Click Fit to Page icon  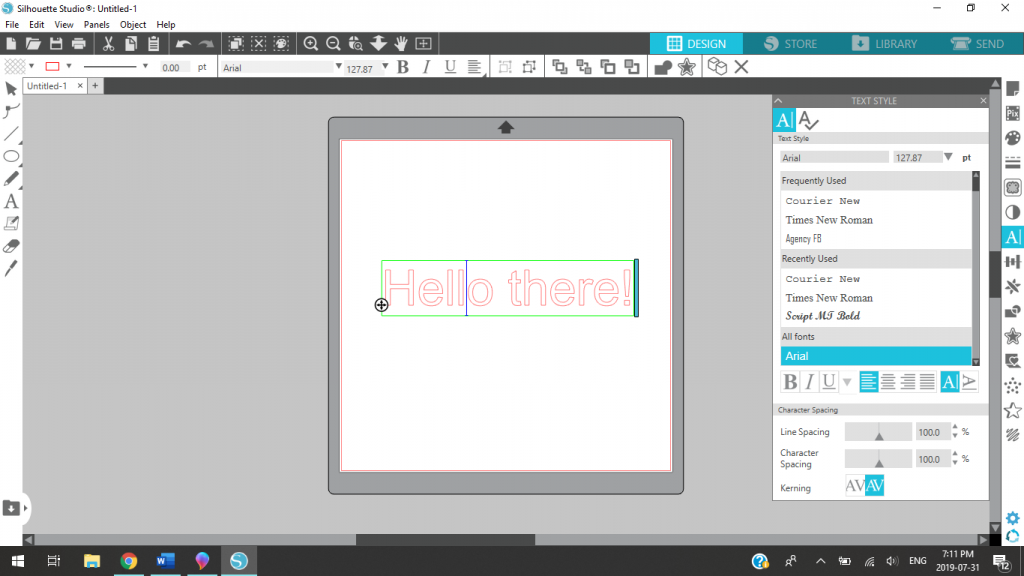click(x=423, y=44)
